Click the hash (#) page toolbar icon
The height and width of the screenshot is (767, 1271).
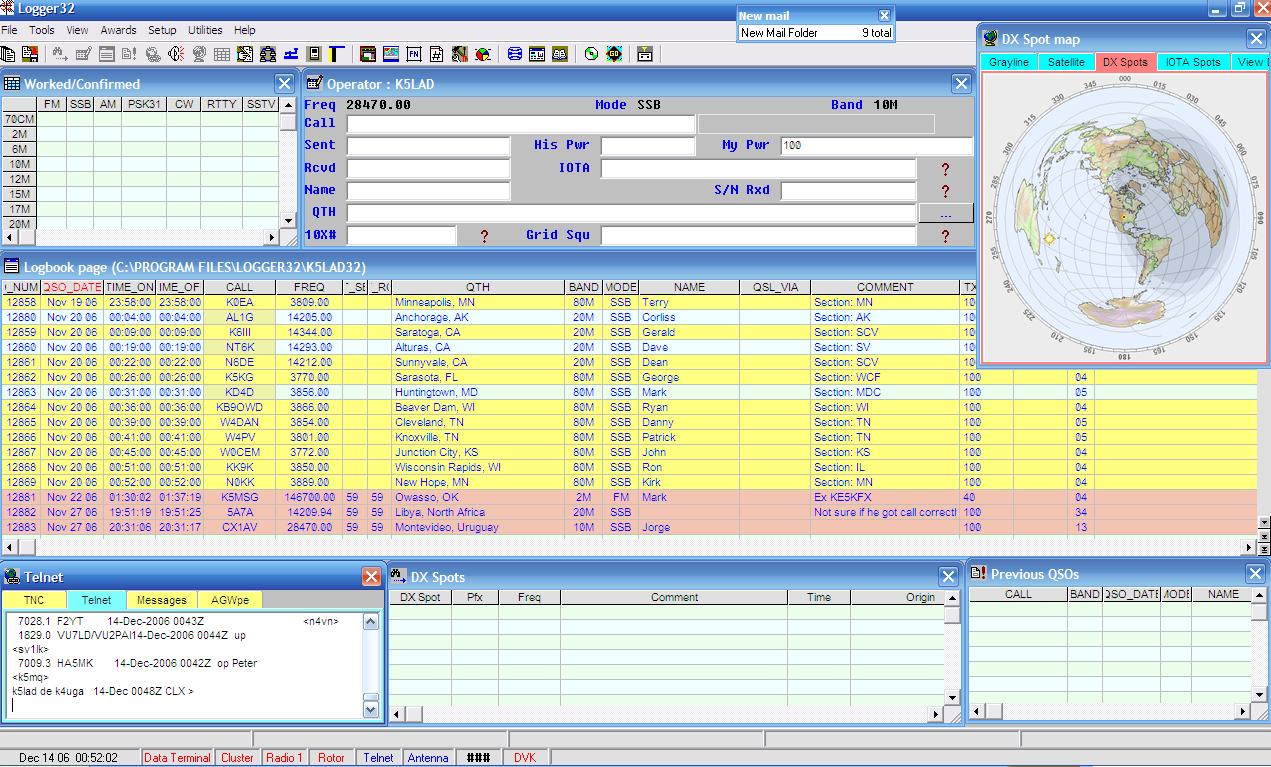[436, 53]
